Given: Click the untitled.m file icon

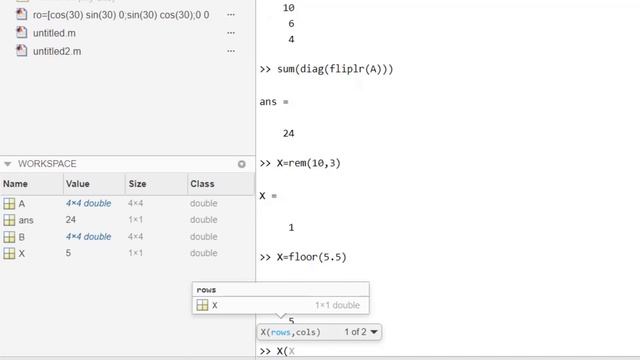Looking at the screenshot, I should [x=22, y=32].
